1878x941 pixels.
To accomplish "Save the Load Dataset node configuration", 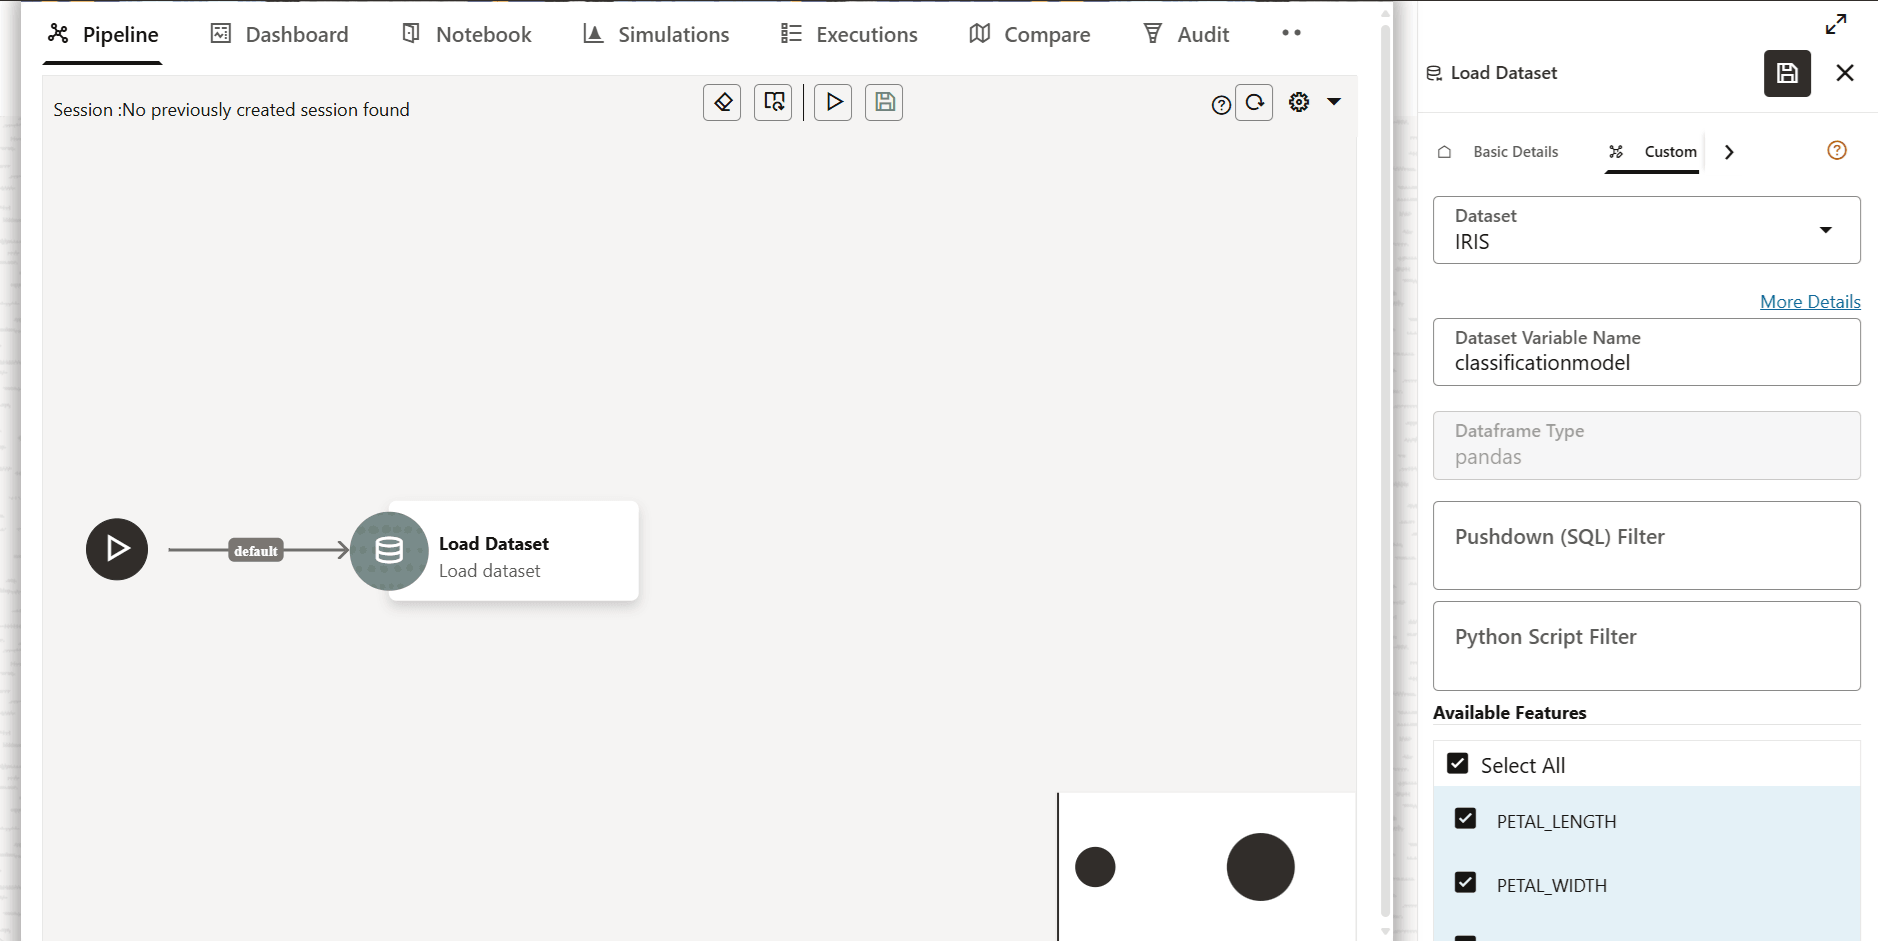I will 1787,73.
